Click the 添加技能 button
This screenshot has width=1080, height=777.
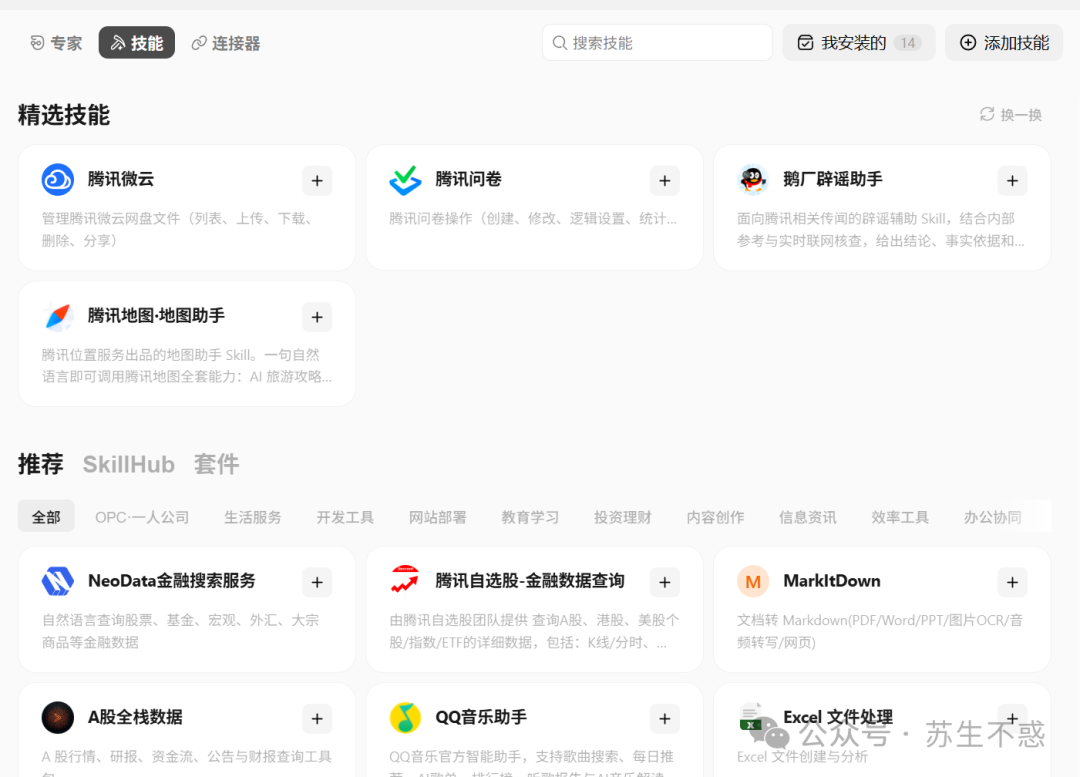coord(1004,43)
